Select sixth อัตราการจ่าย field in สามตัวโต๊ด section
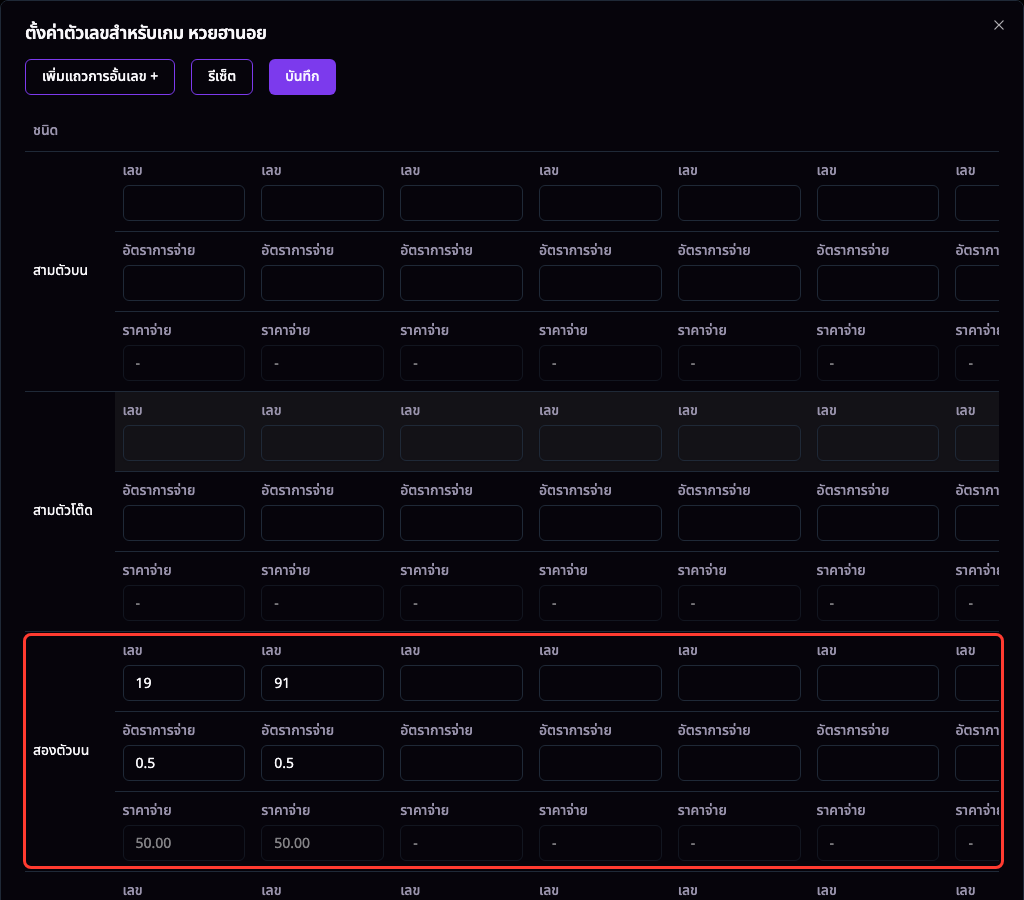 [x=878, y=523]
